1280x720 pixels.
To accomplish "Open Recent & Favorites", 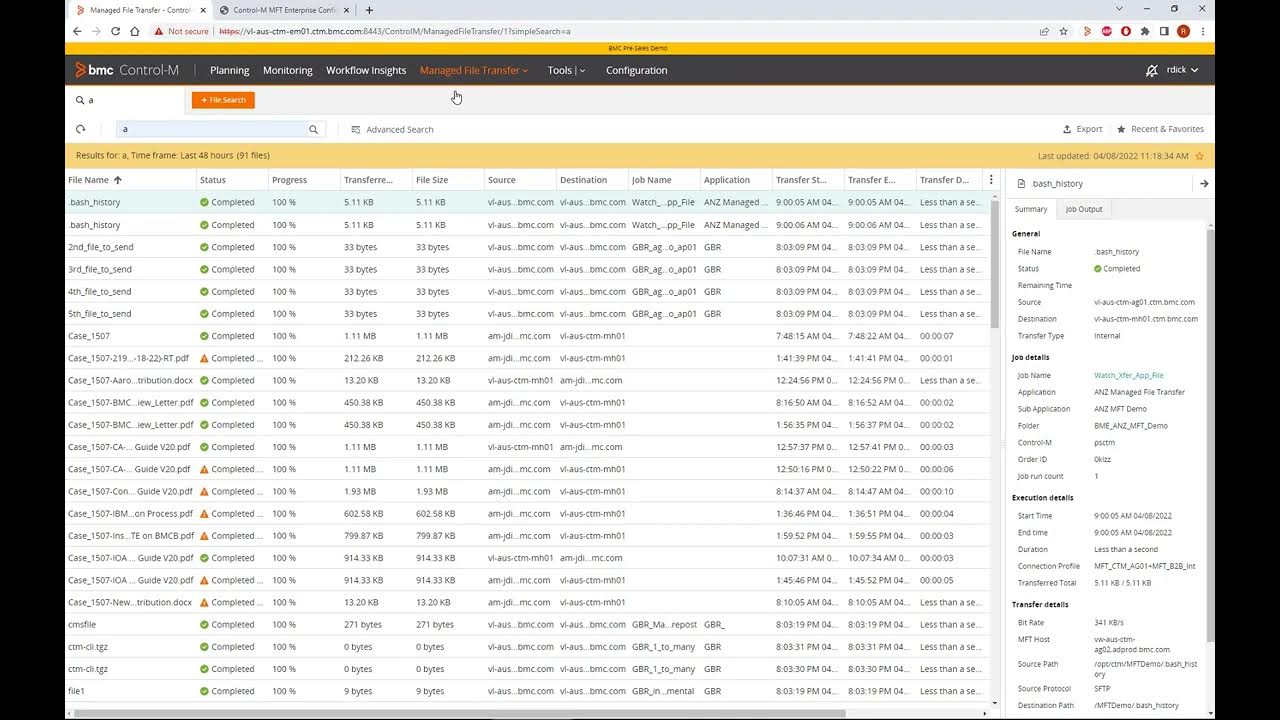I will tap(1160, 129).
